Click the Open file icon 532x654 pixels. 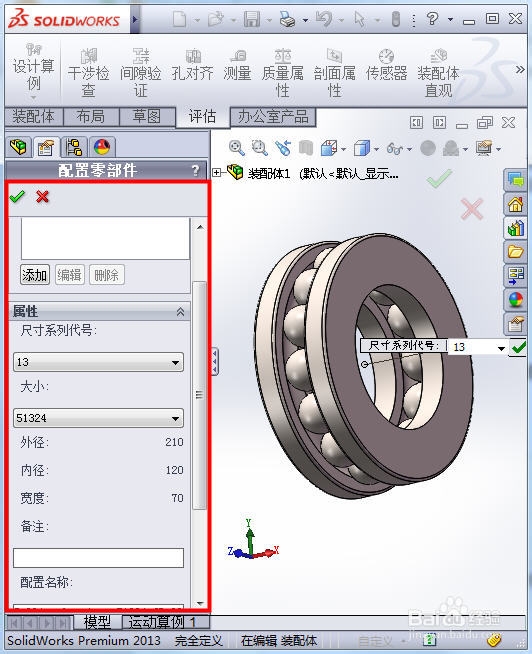point(216,19)
